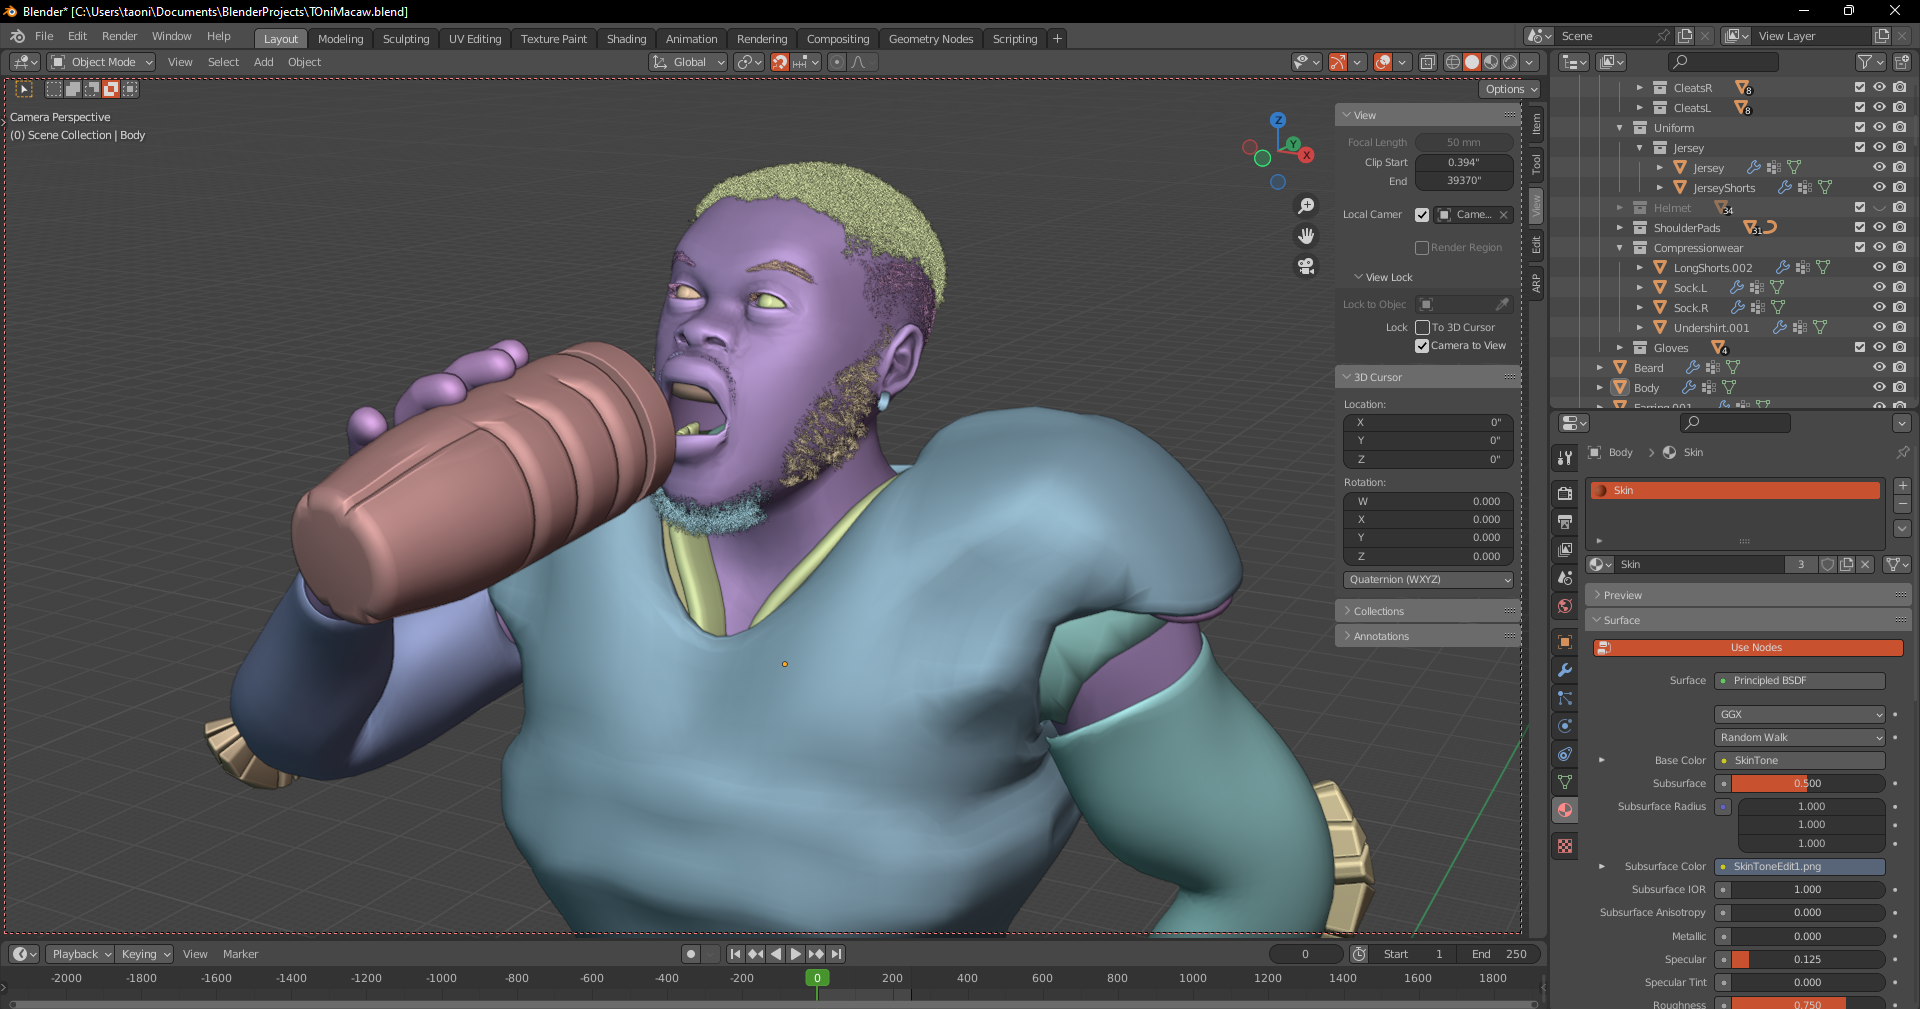Disable Camera to View checkbox
This screenshot has width=1920, height=1009.
click(1422, 346)
